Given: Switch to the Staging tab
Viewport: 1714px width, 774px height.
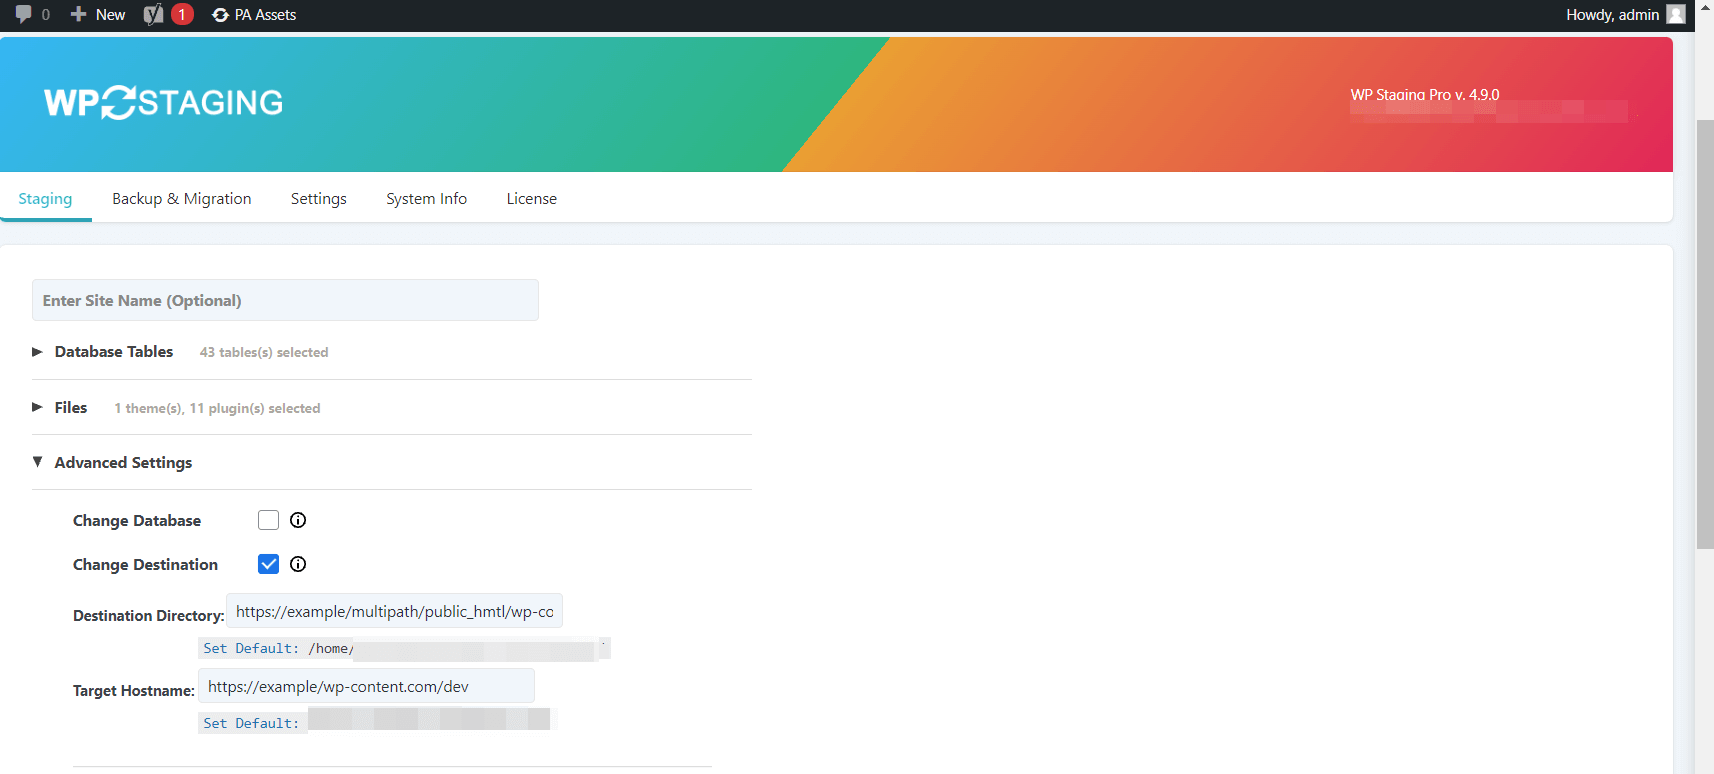Looking at the screenshot, I should [45, 198].
